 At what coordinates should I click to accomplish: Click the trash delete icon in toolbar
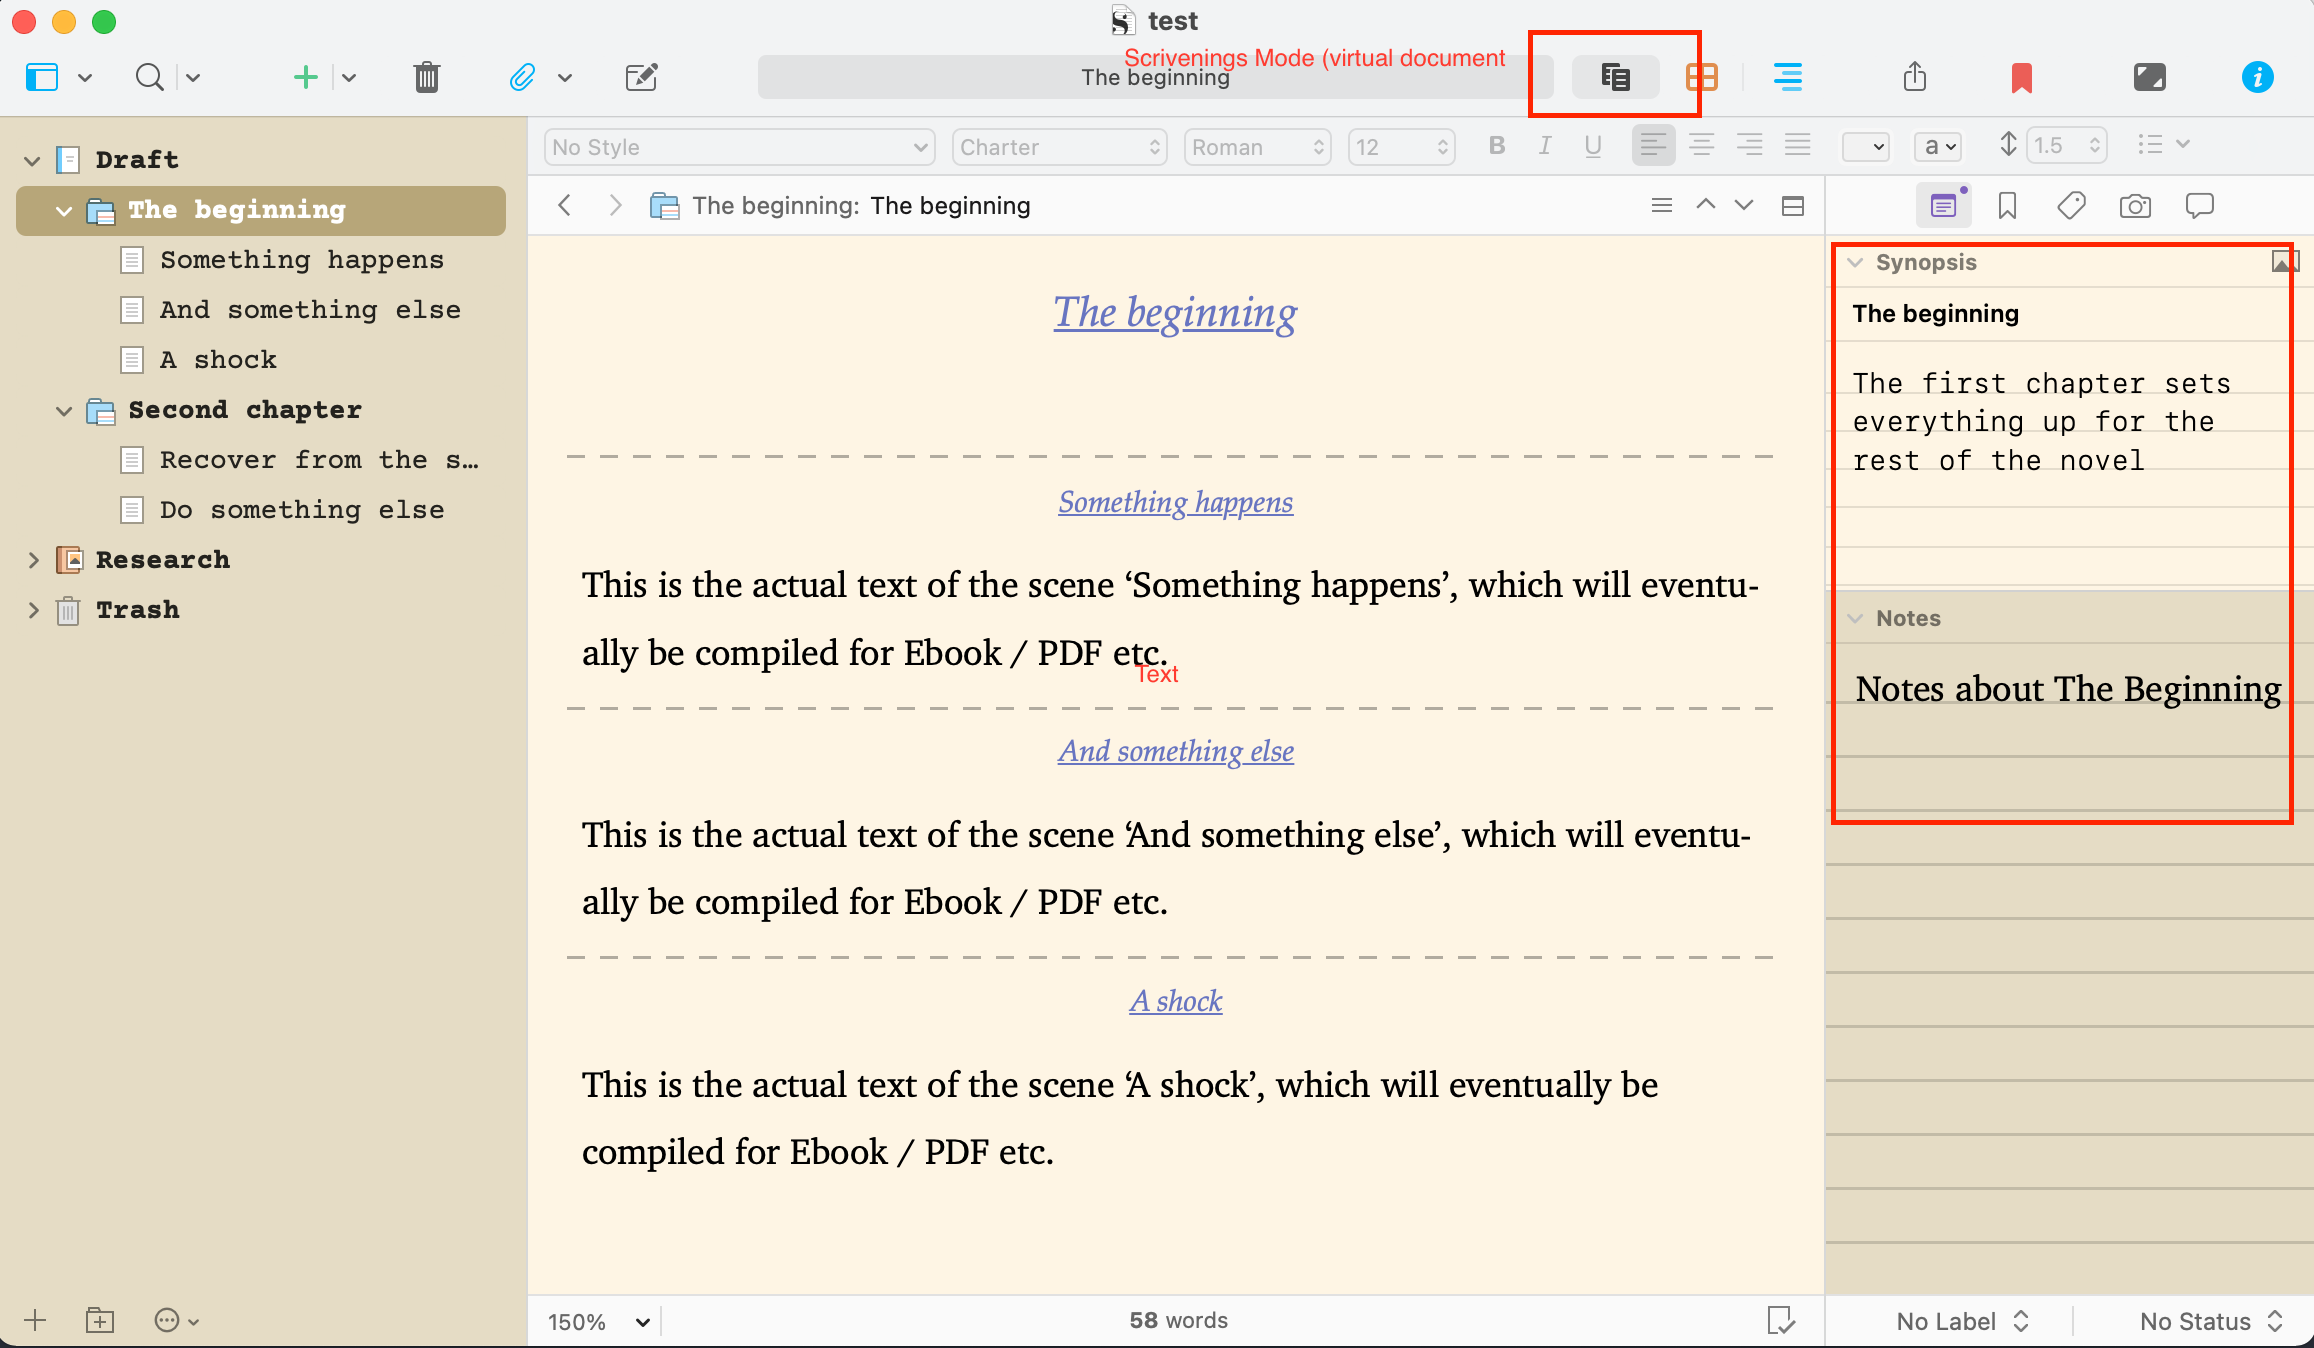[426, 77]
